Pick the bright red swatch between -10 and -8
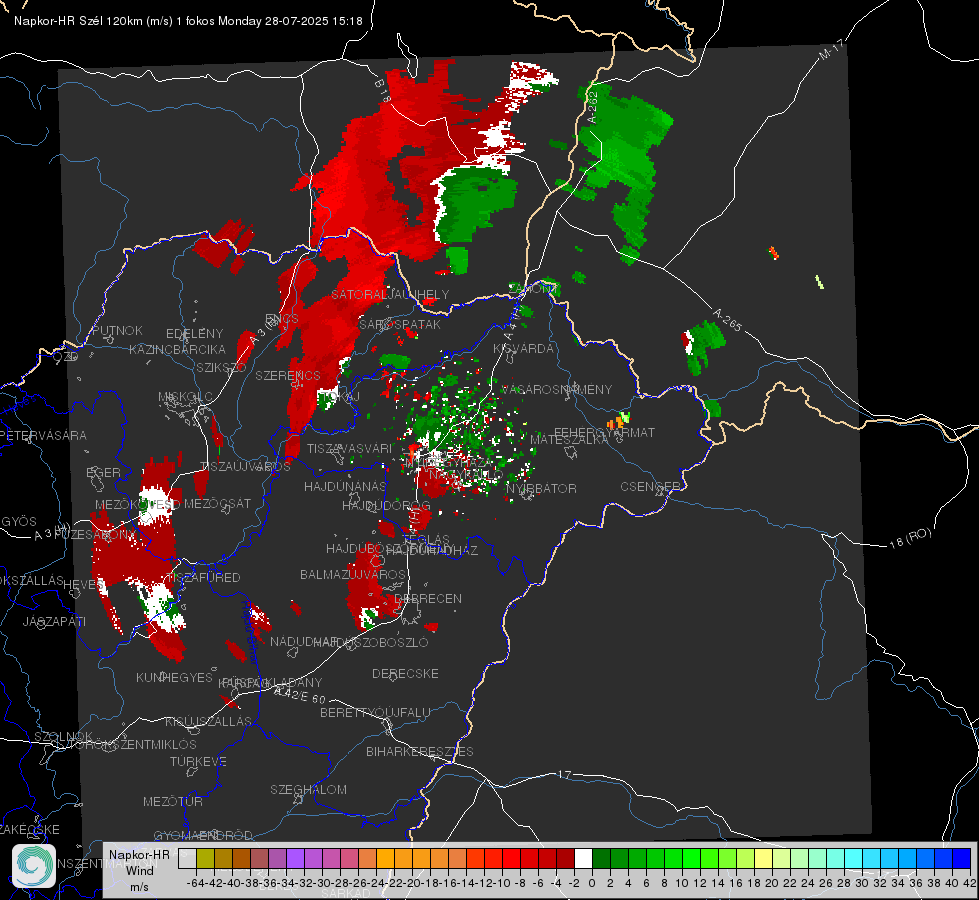This screenshot has width=979, height=900. (x=511, y=859)
